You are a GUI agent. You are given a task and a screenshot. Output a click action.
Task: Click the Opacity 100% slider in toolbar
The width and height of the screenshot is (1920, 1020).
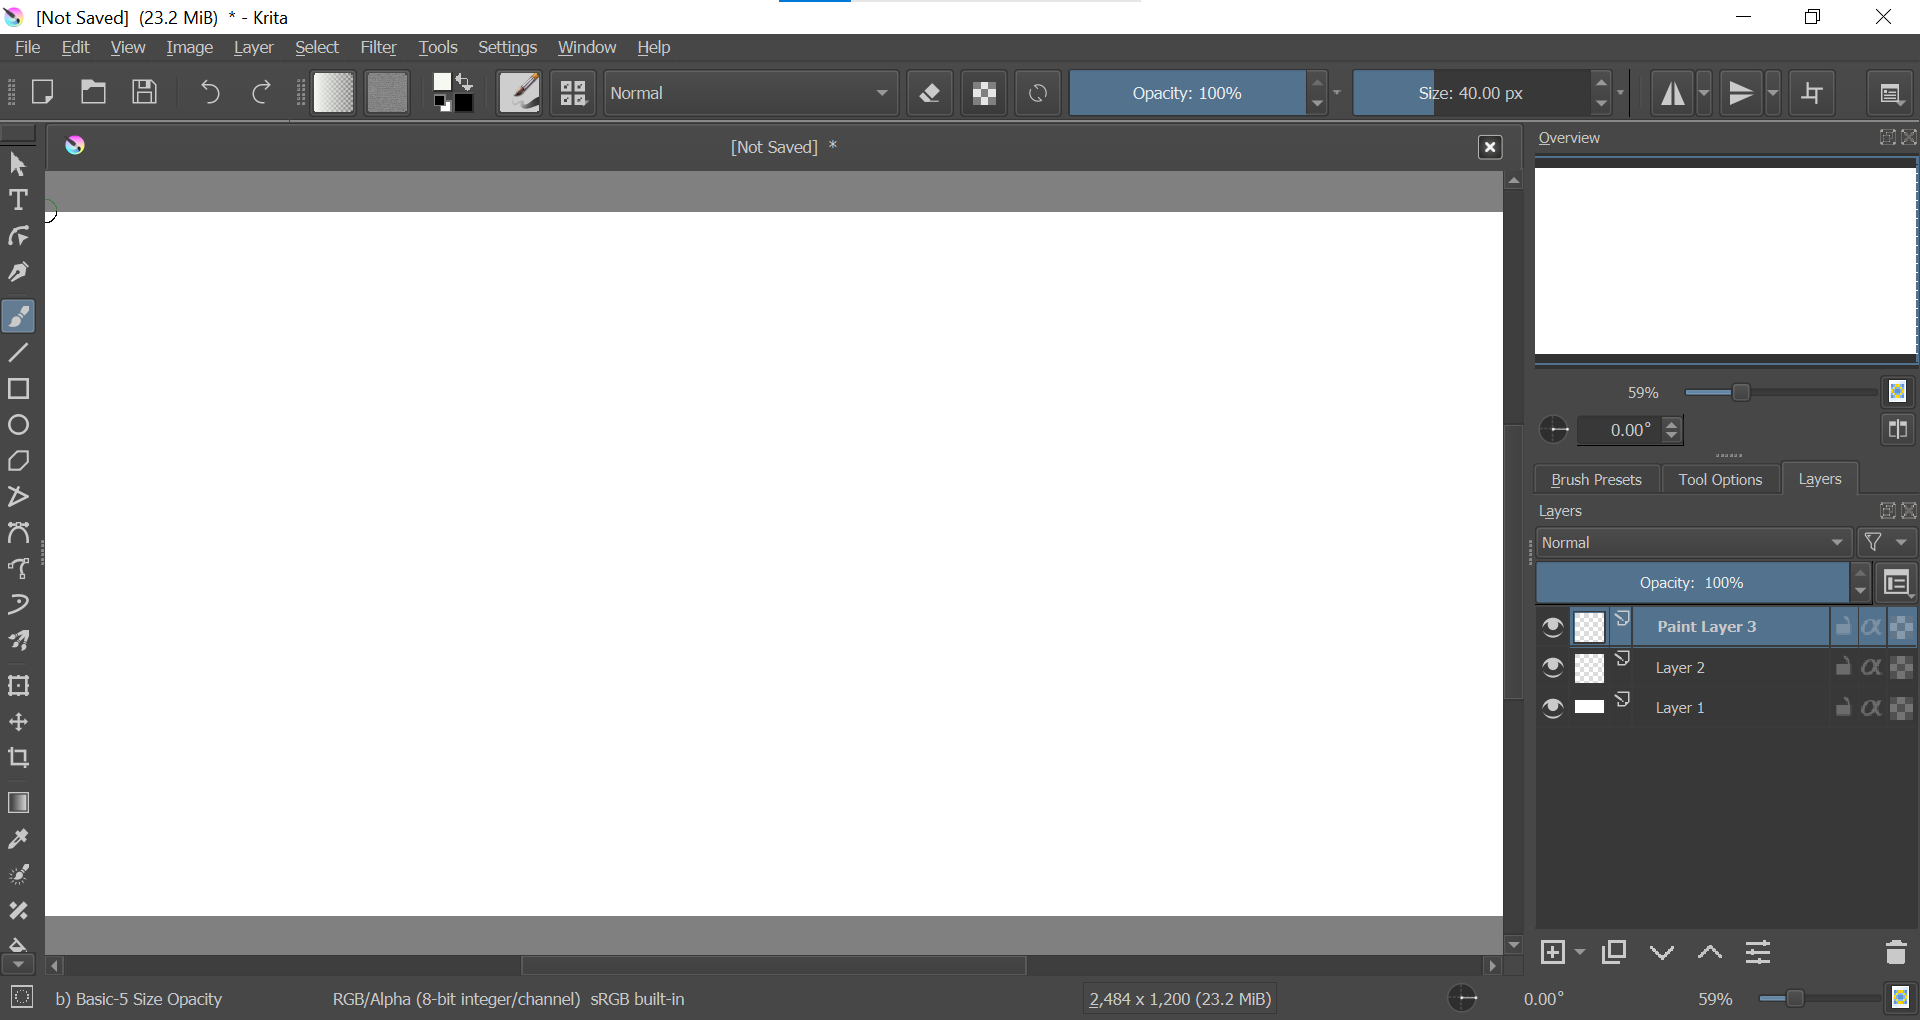click(x=1187, y=93)
